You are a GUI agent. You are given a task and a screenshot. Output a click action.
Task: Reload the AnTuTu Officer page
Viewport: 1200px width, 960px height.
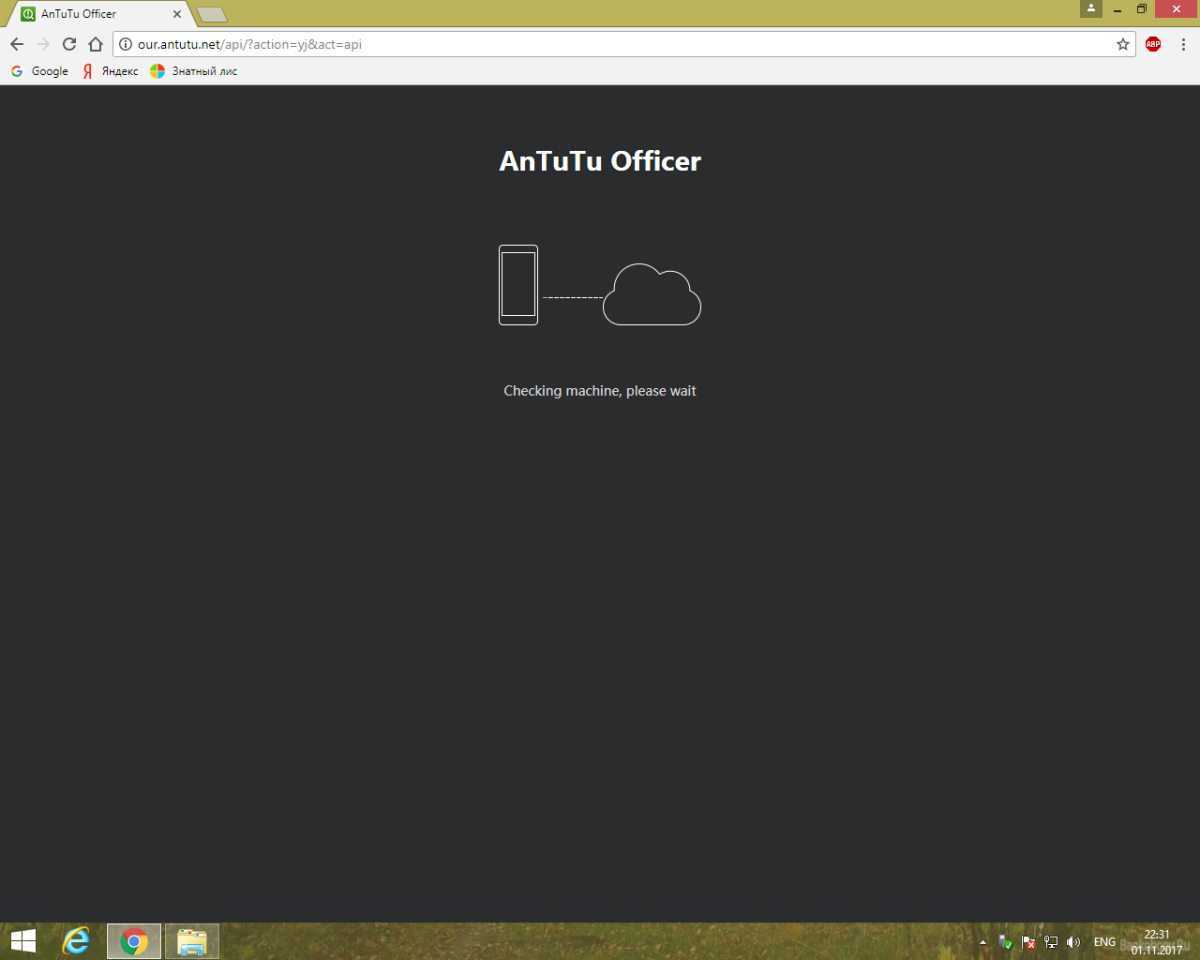click(x=69, y=44)
